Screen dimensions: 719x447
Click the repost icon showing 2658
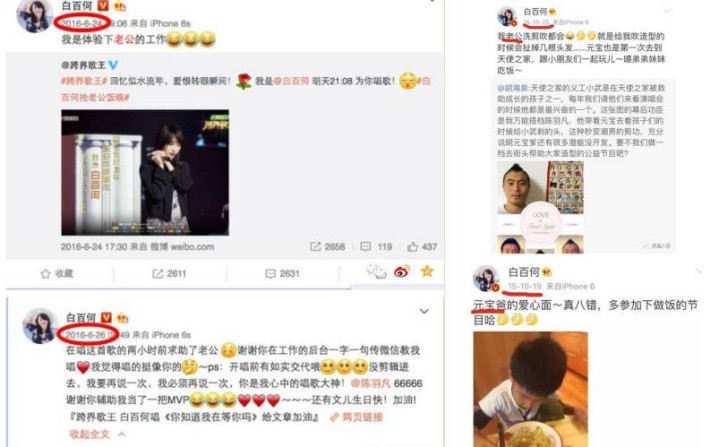tap(315, 247)
